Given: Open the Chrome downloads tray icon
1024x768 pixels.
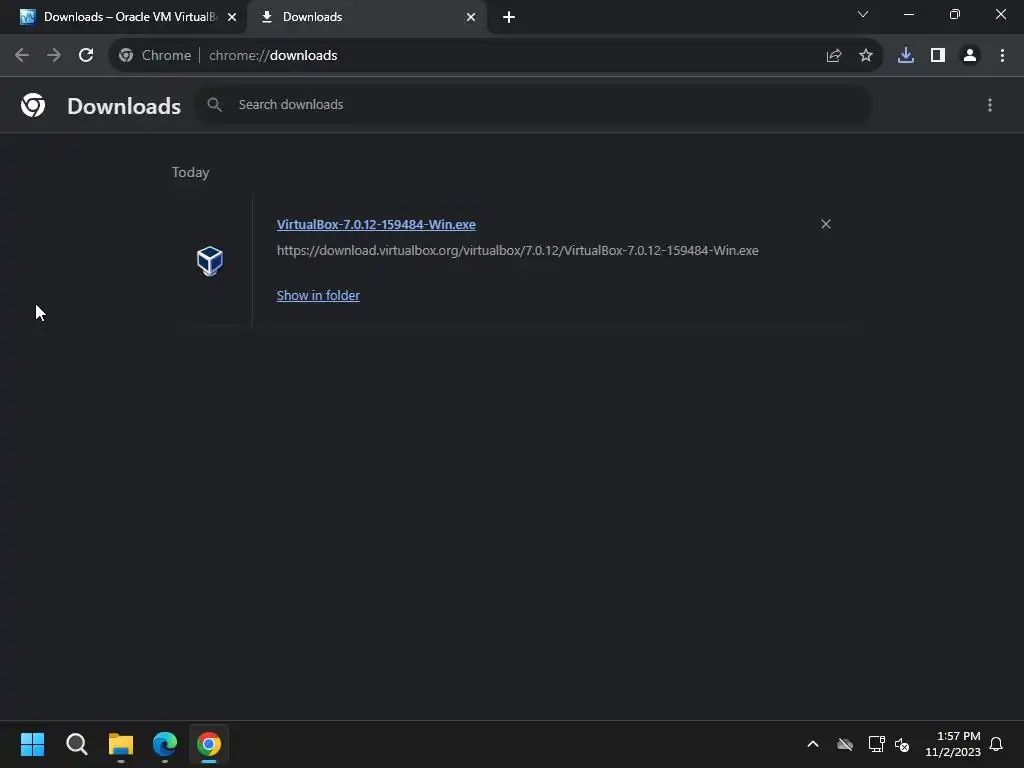Looking at the screenshot, I should pyautogui.click(x=906, y=56).
